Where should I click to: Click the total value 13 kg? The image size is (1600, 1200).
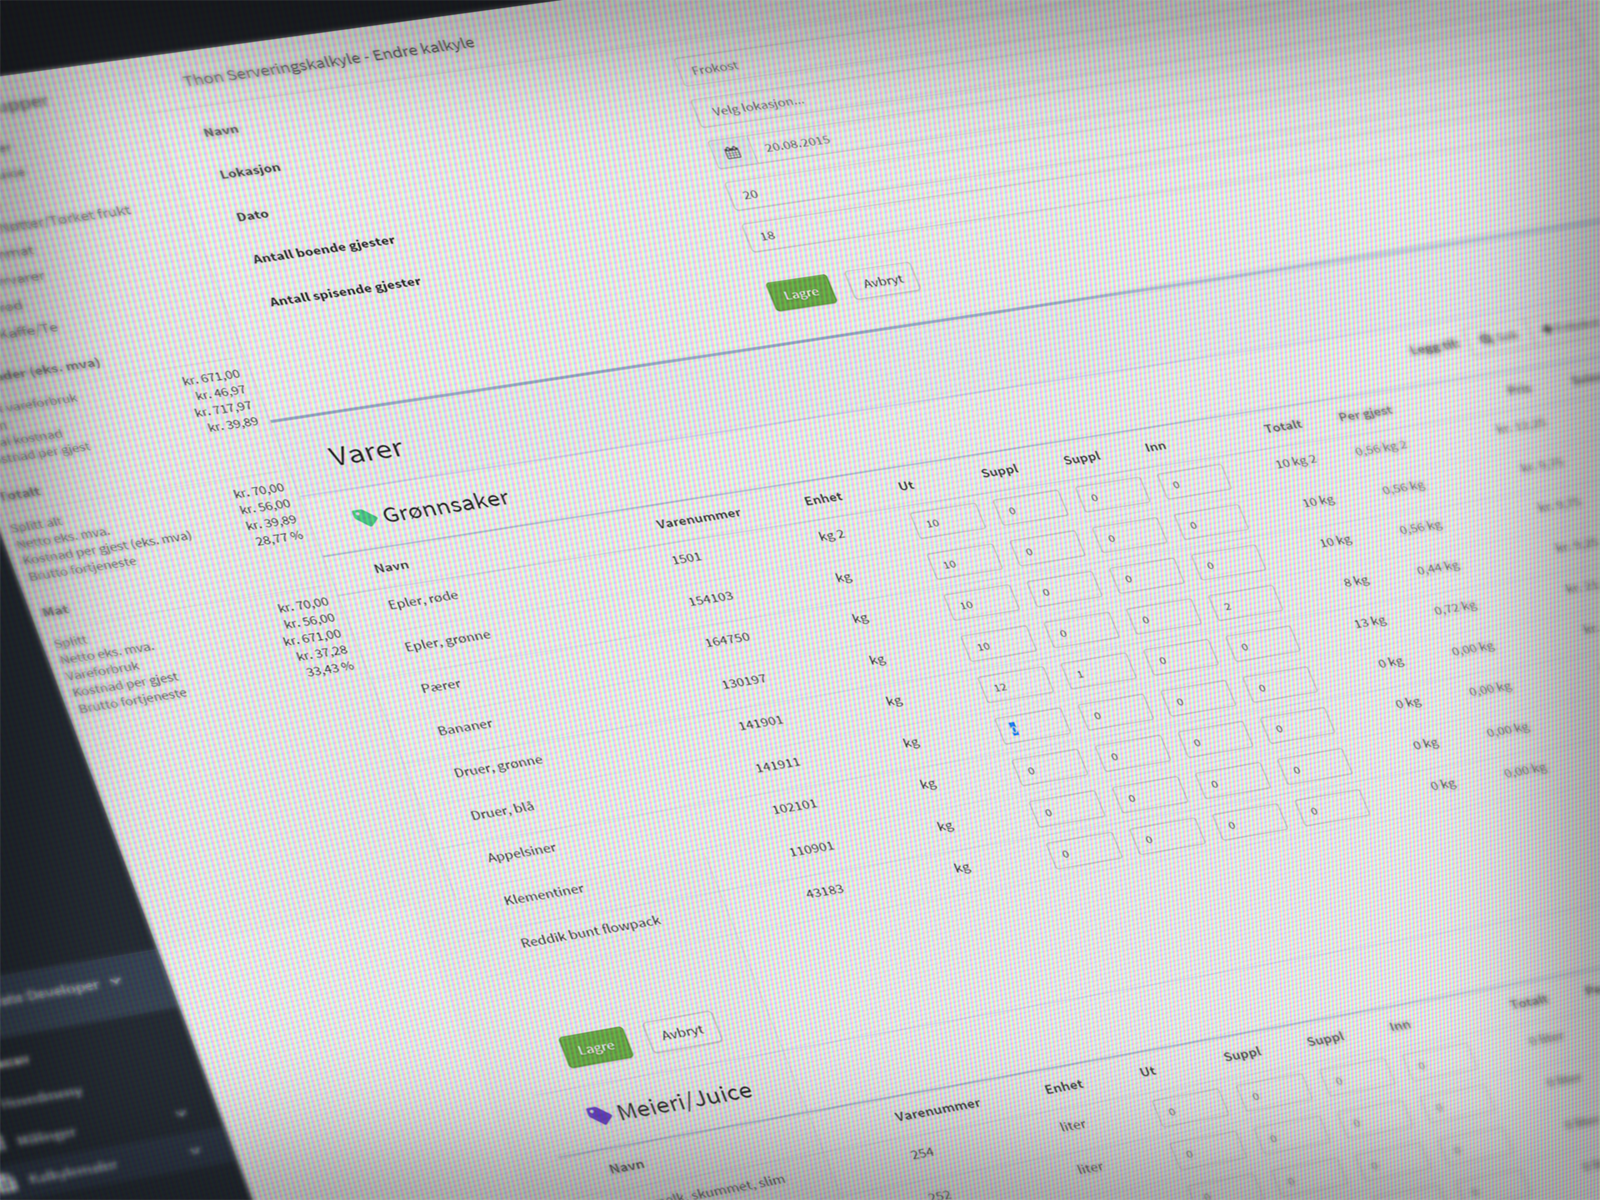(x=1370, y=622)
